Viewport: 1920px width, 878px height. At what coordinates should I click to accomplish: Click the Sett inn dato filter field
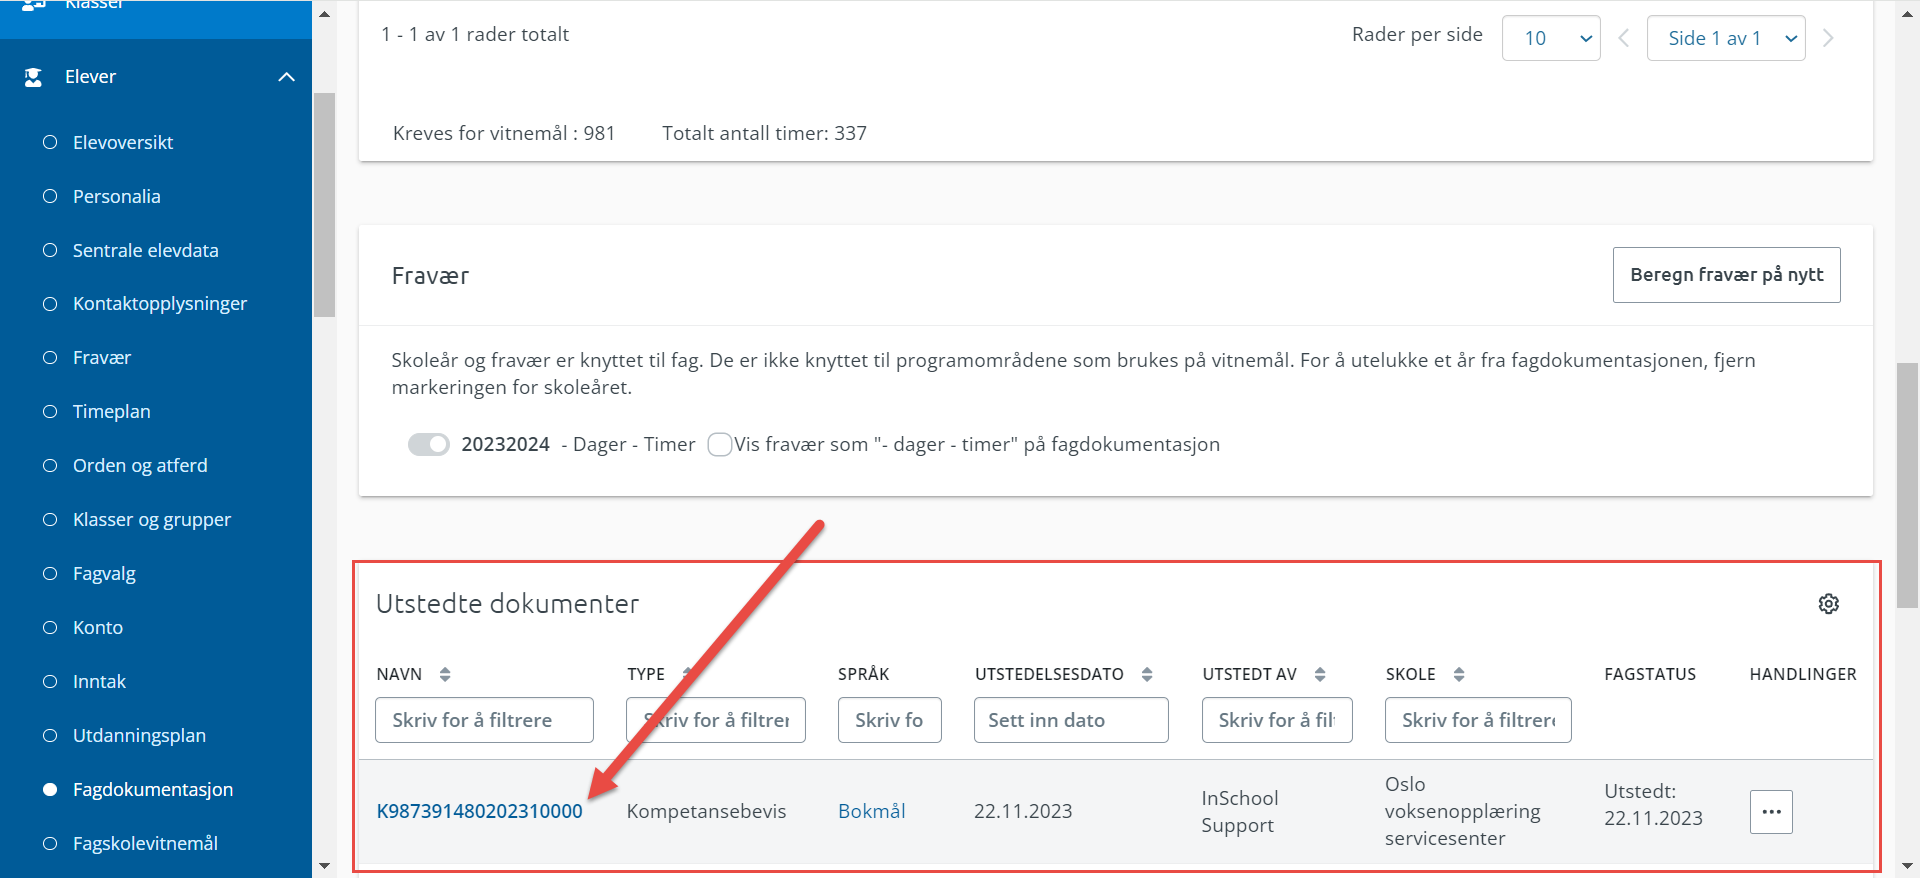(1071, 720)
